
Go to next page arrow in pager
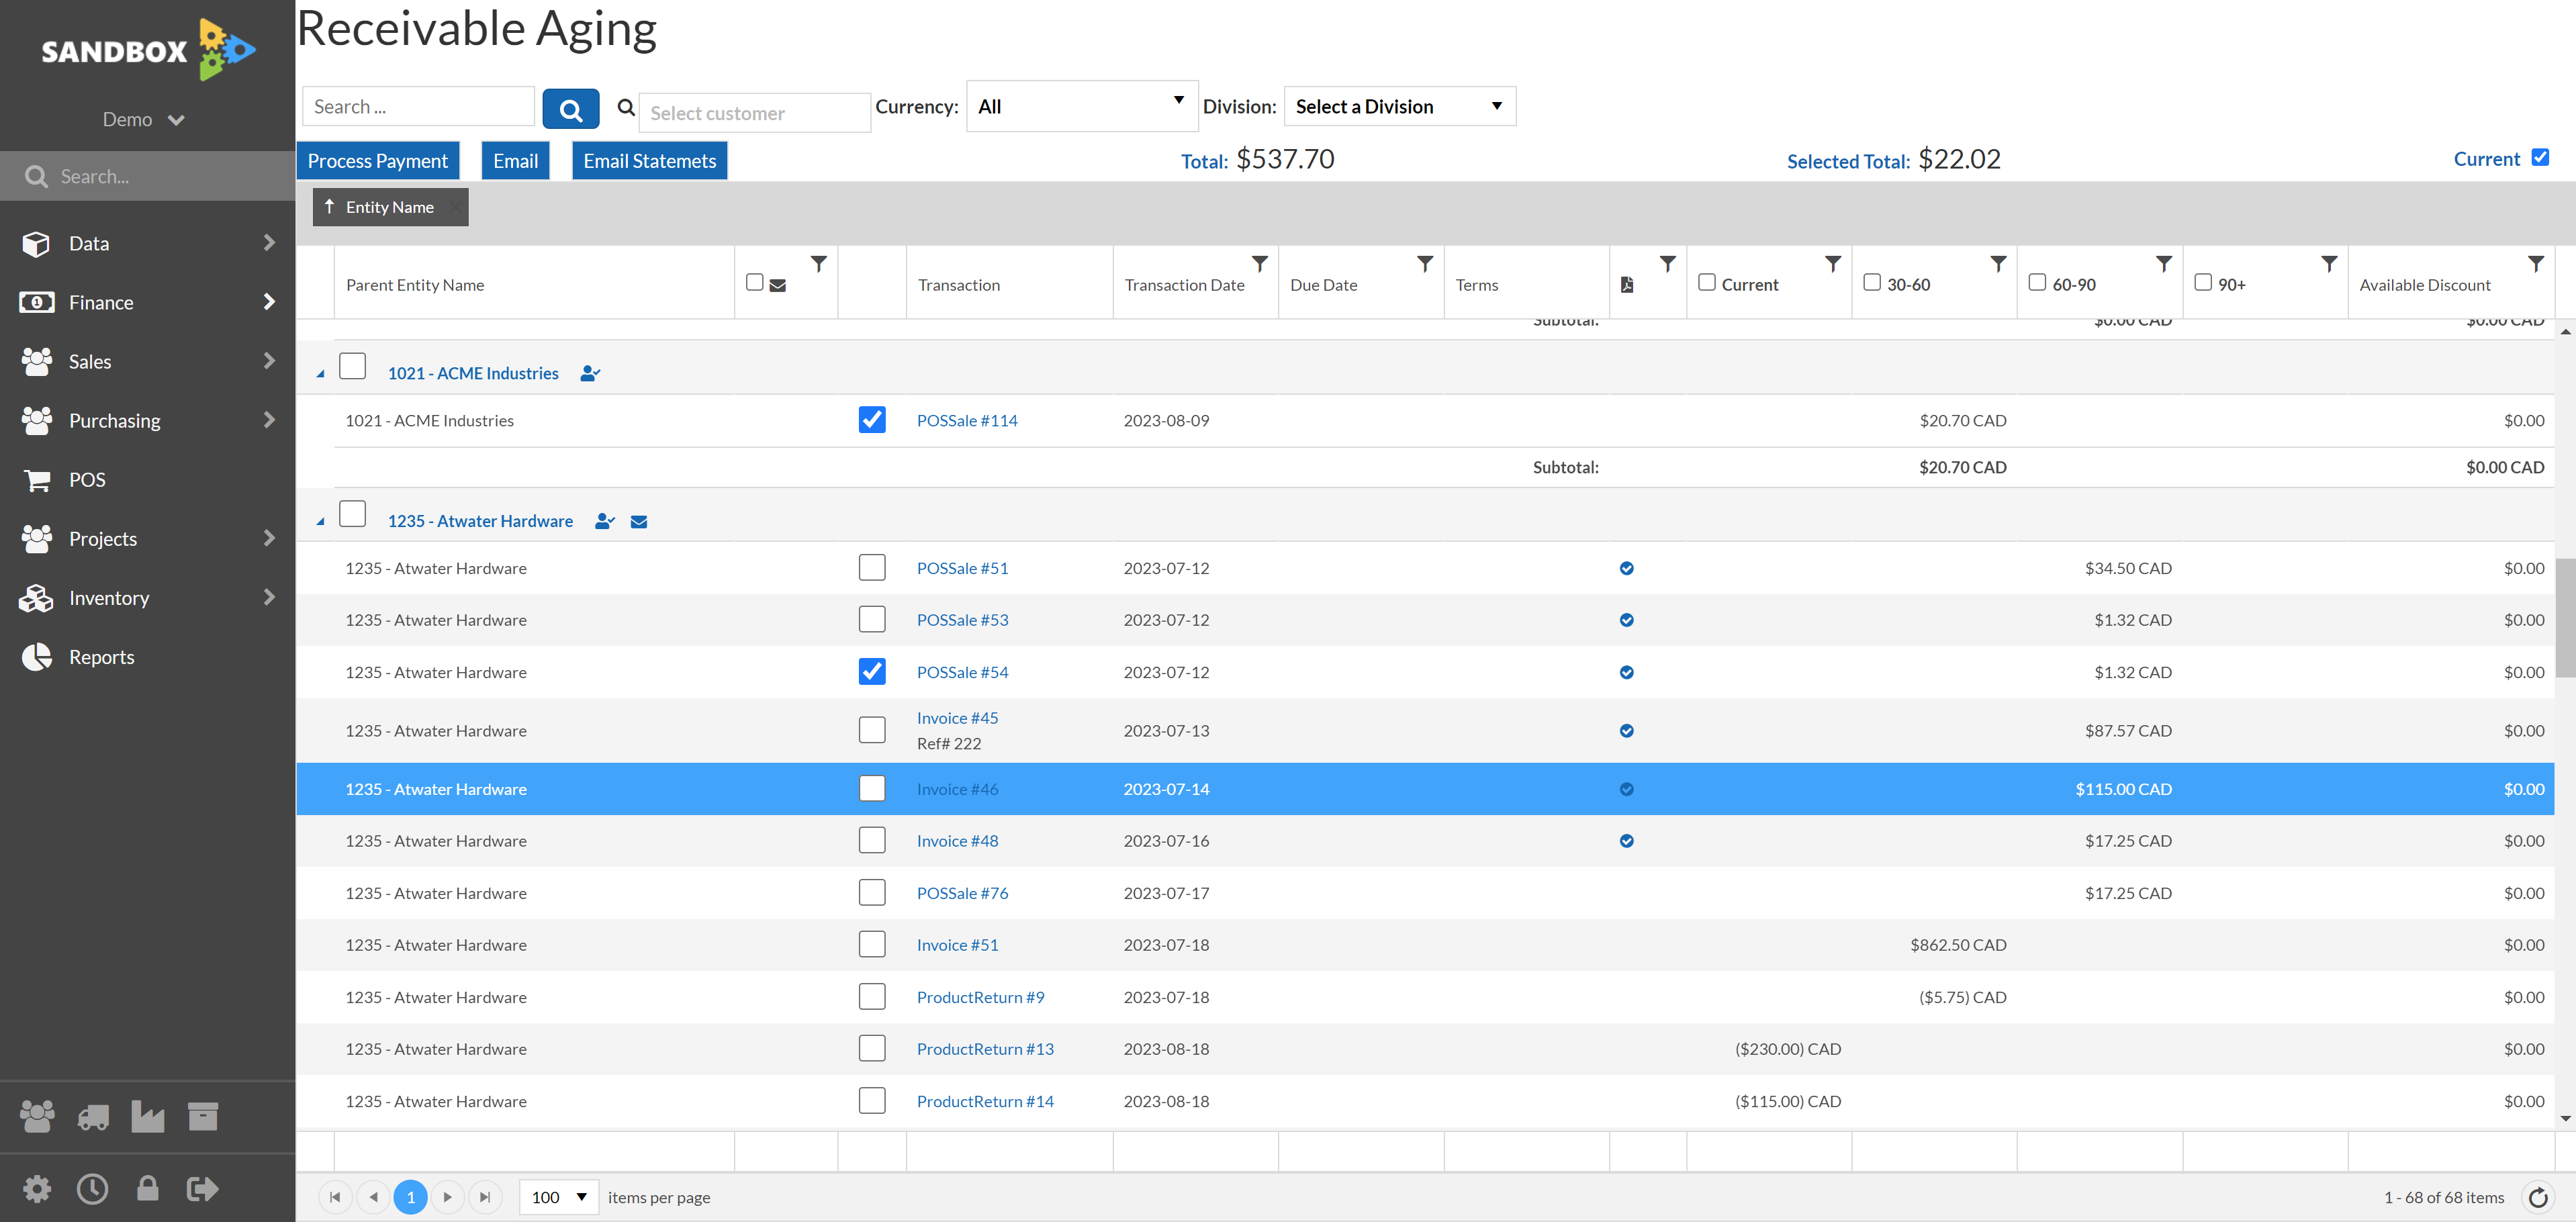pos(447,1198)
